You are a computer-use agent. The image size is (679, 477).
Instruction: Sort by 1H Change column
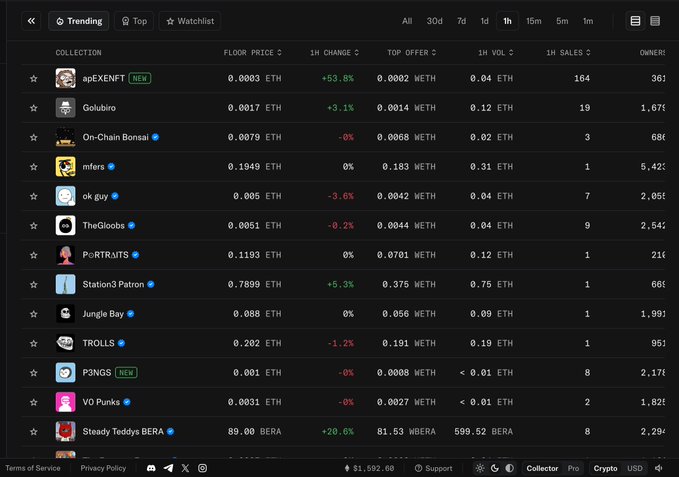(x=334, y=52)
